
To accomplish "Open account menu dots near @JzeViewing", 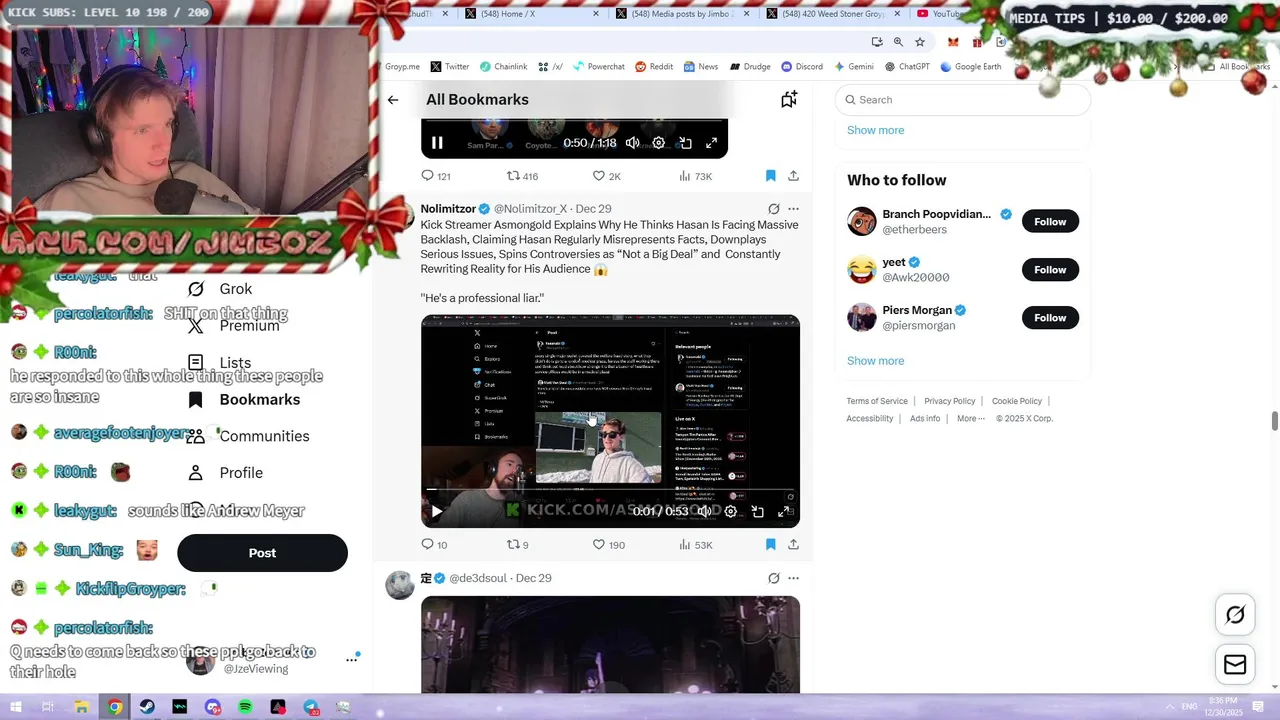I will [x=352, y=659].
